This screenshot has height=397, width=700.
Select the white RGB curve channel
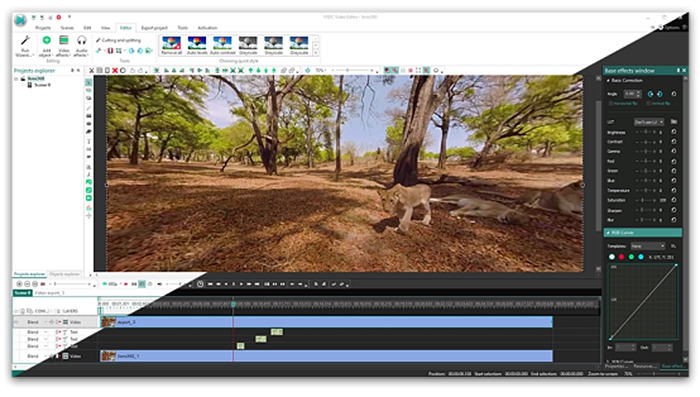pyautogui.click(x=612, y=257)
